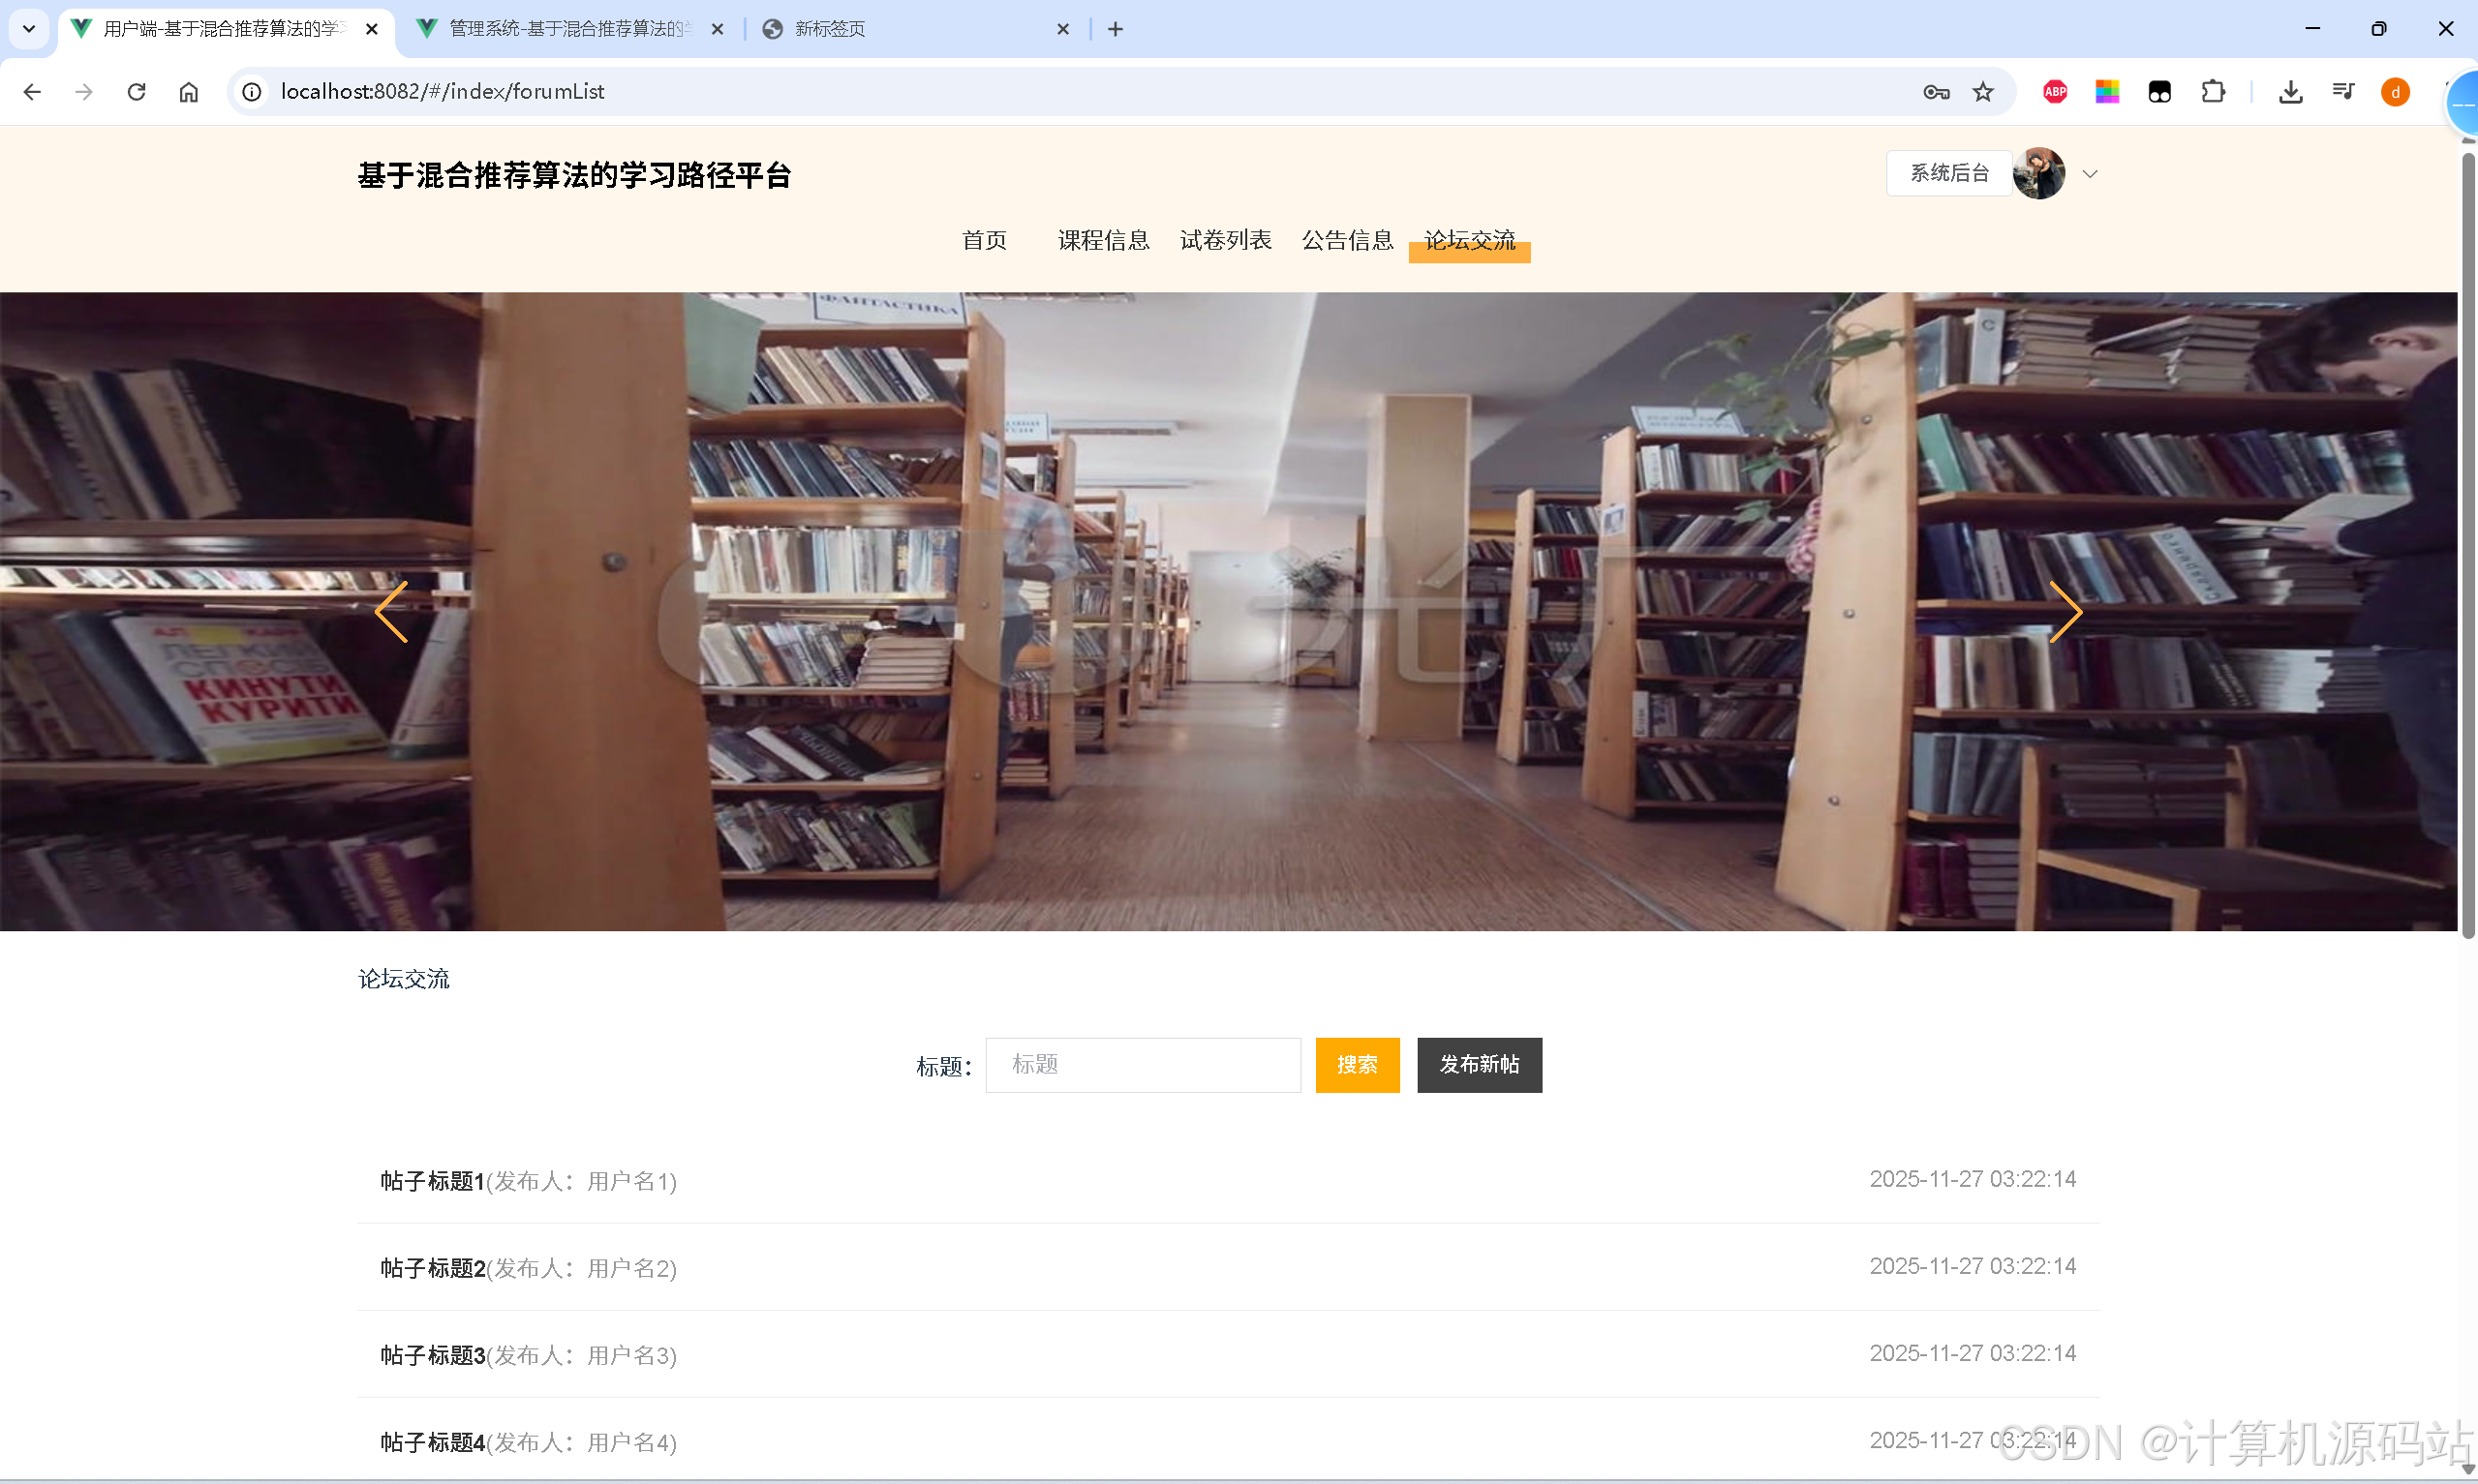The image size is (2478, 1484).
Task: Switch to the 课程信息 menu item
Action: click(1102, 240)
